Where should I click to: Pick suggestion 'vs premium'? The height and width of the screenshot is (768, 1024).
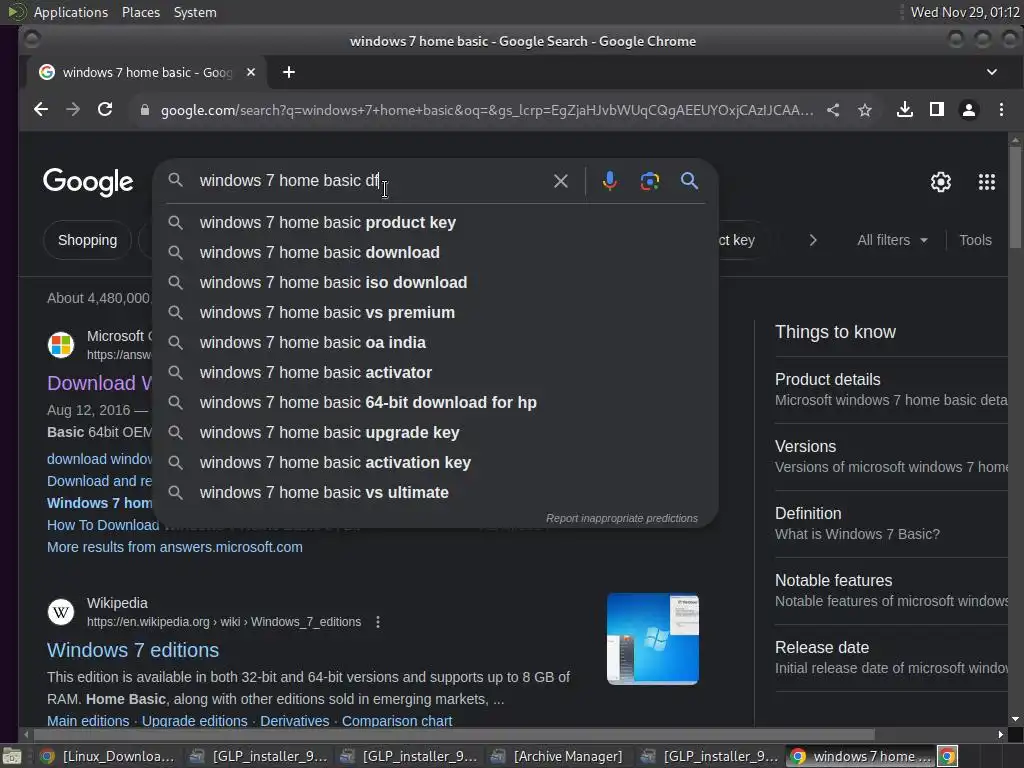tap(435, 313)
